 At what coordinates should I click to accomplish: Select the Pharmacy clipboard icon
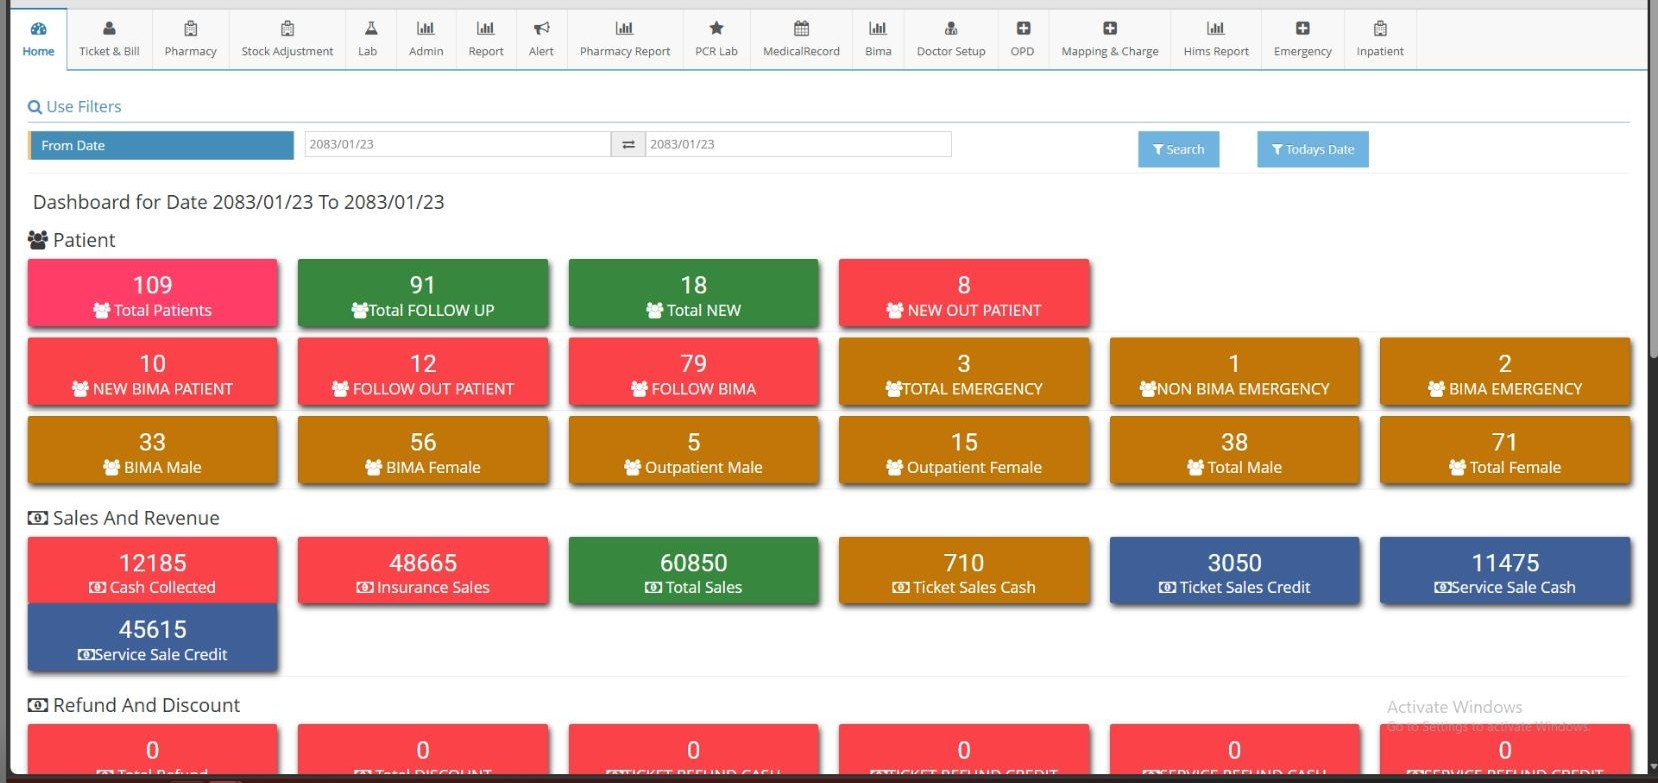(190, 29)
